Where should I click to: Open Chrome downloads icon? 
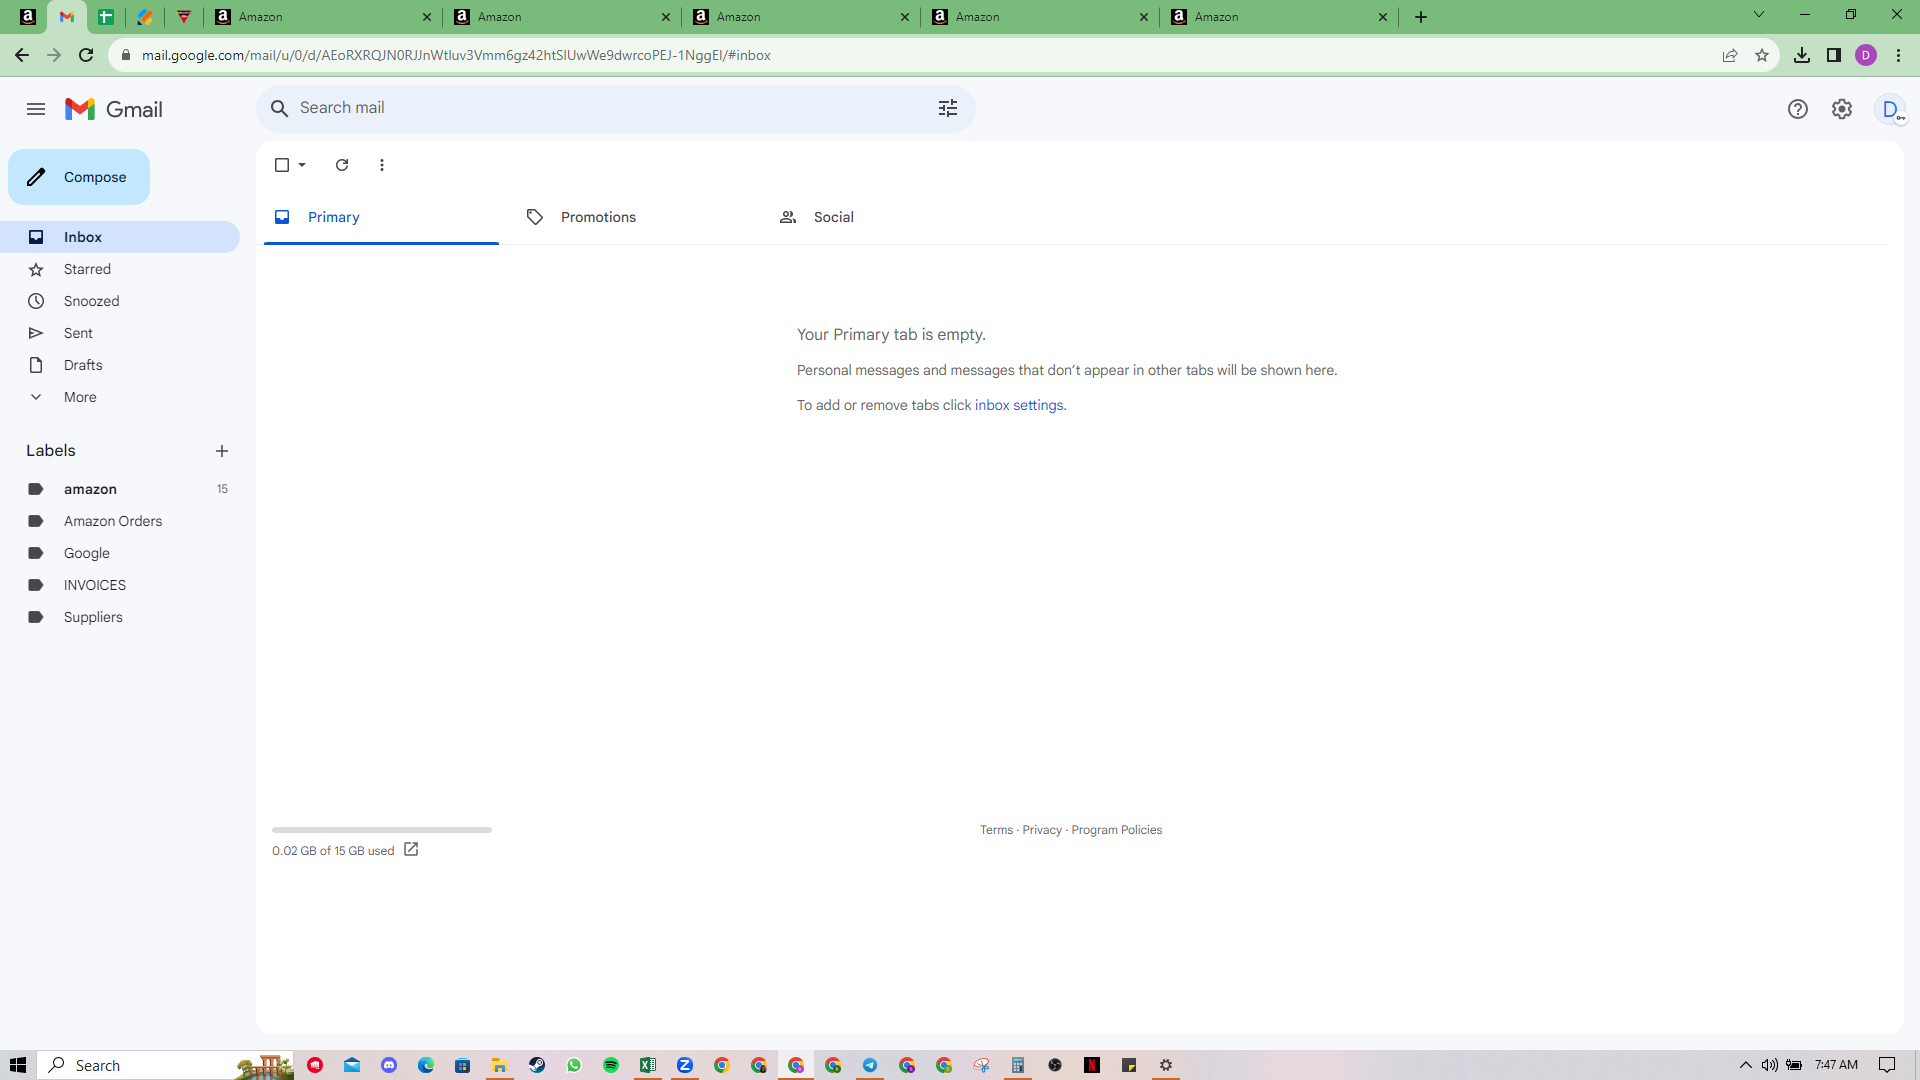1802,55
